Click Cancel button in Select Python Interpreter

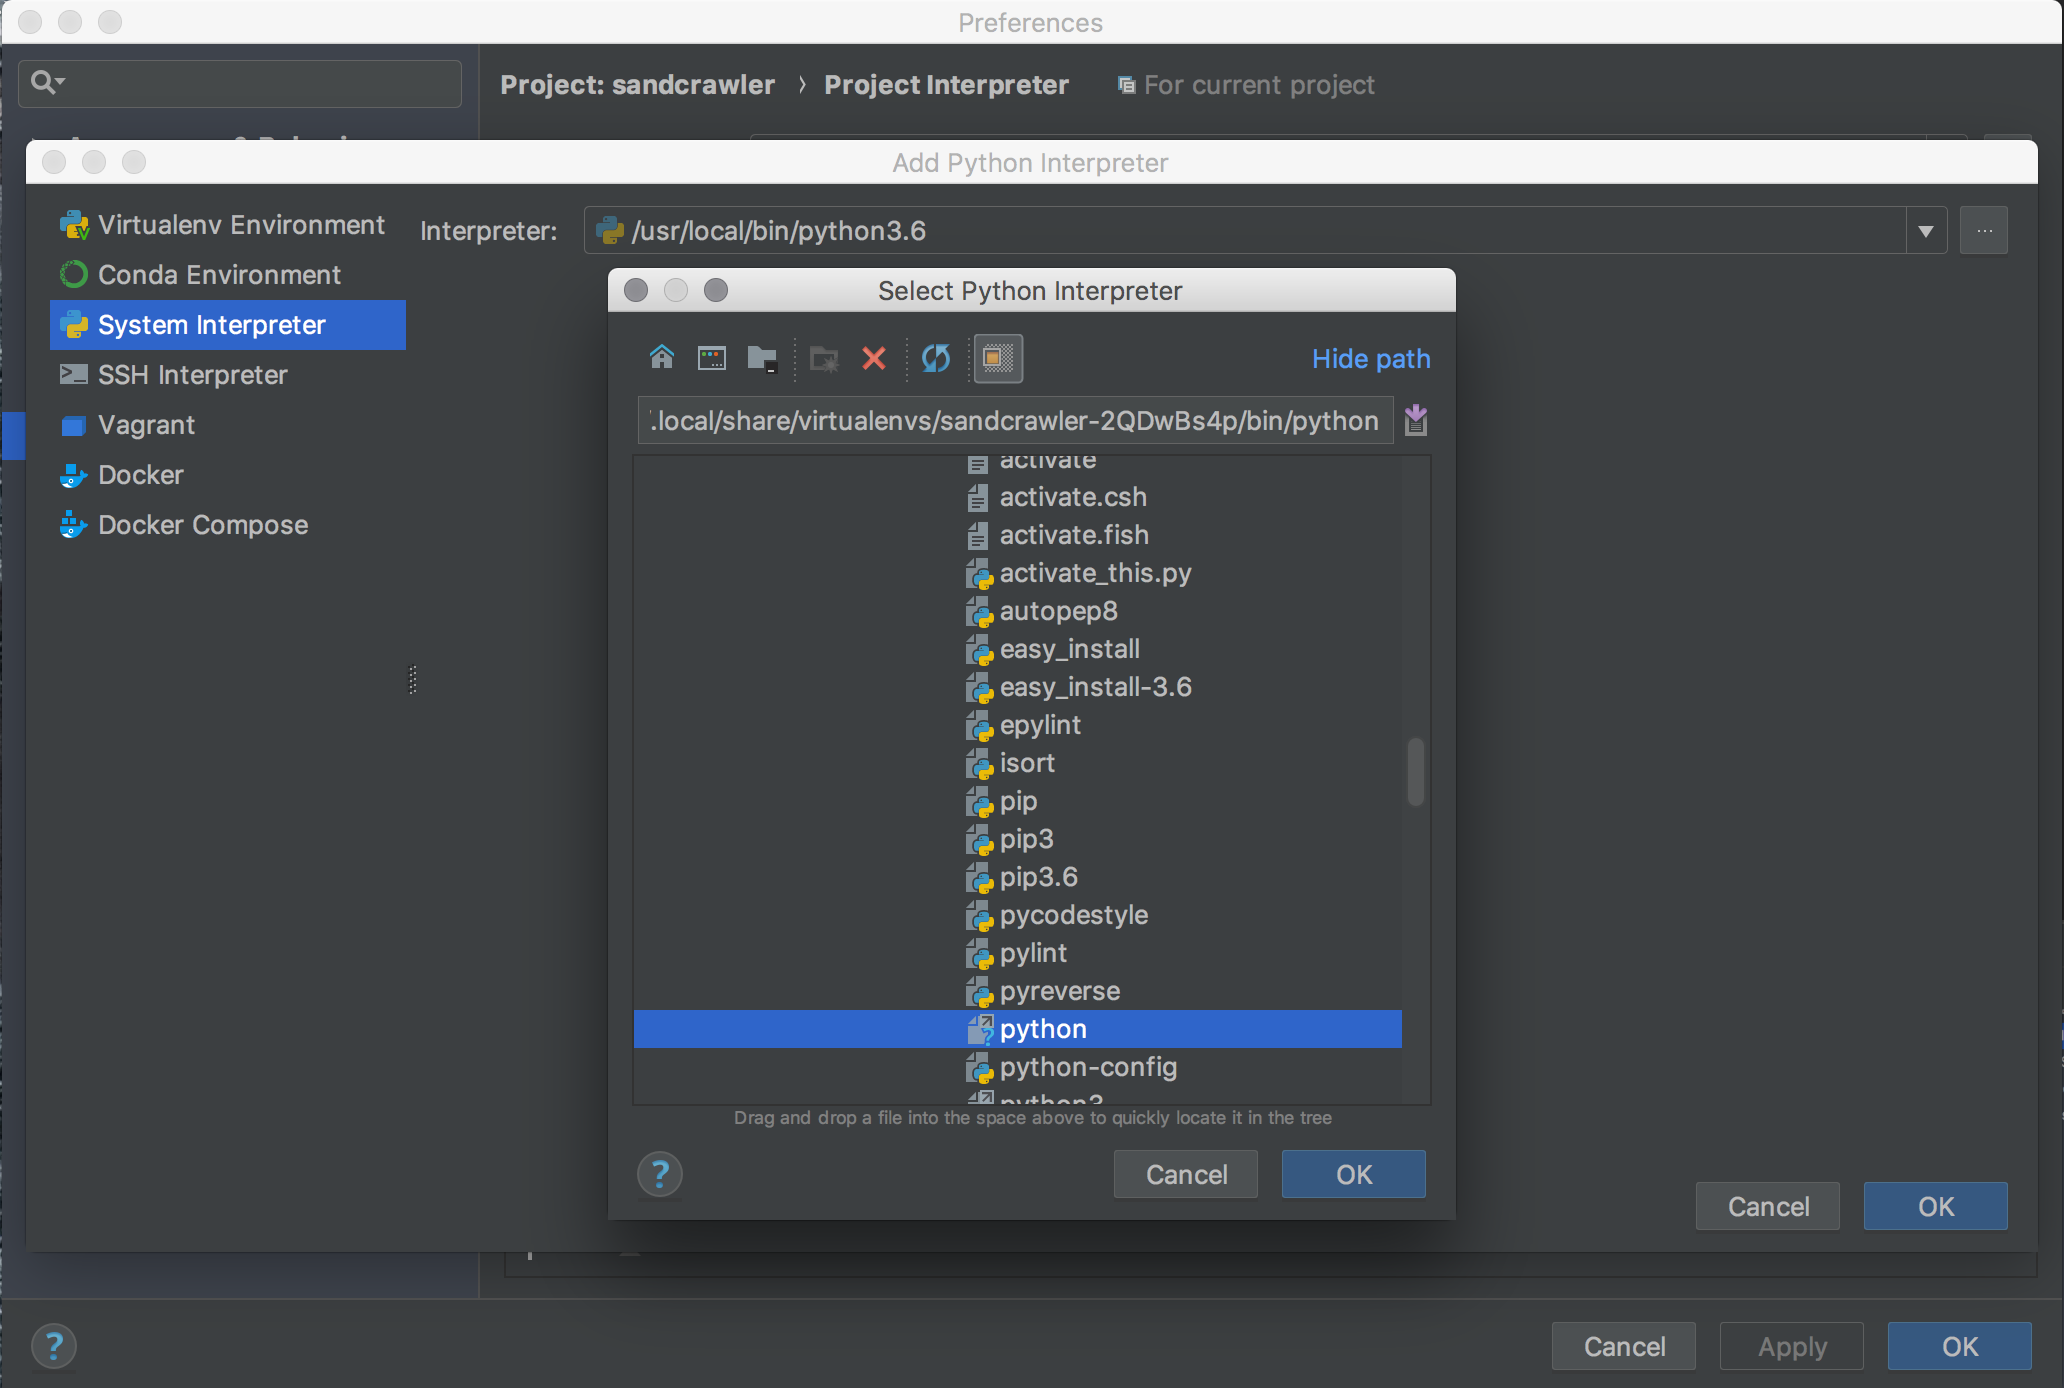[1185, 1173]
